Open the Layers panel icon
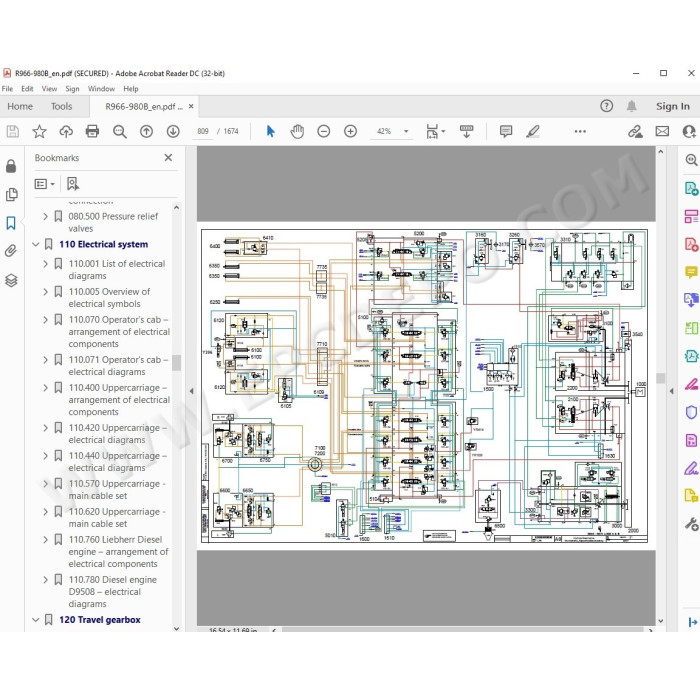 tap(11, 280)
